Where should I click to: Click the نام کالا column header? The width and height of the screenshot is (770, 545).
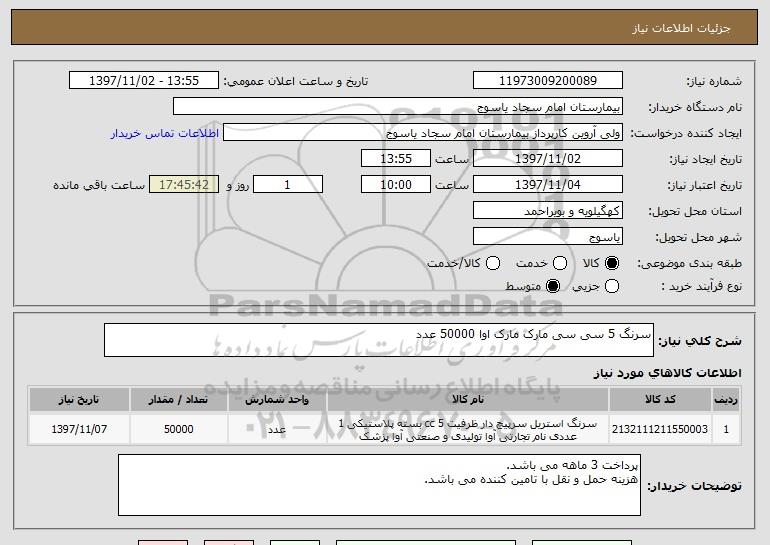(x=468, y=400)
